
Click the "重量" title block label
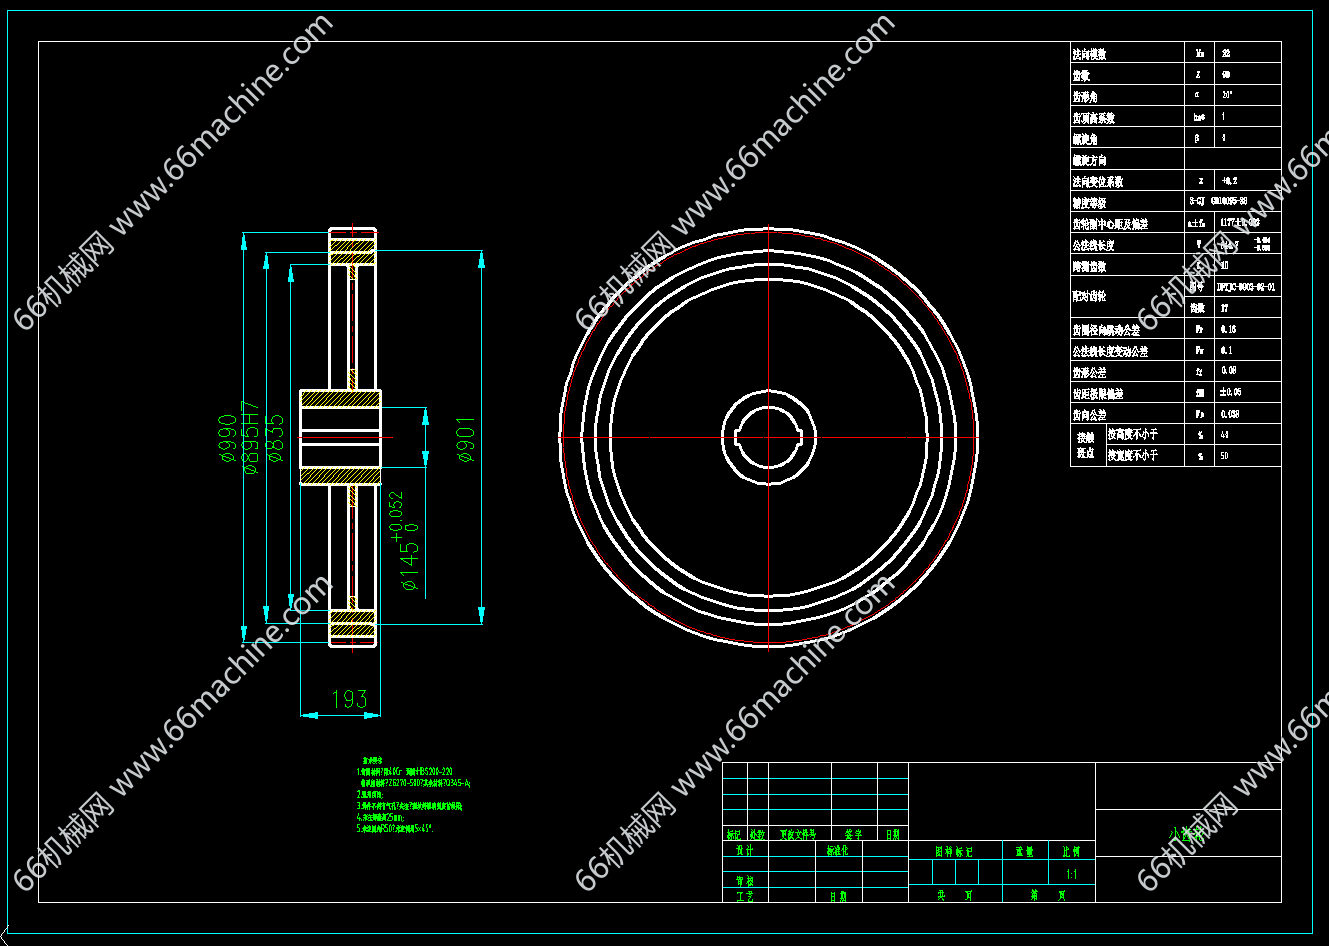1025,851
